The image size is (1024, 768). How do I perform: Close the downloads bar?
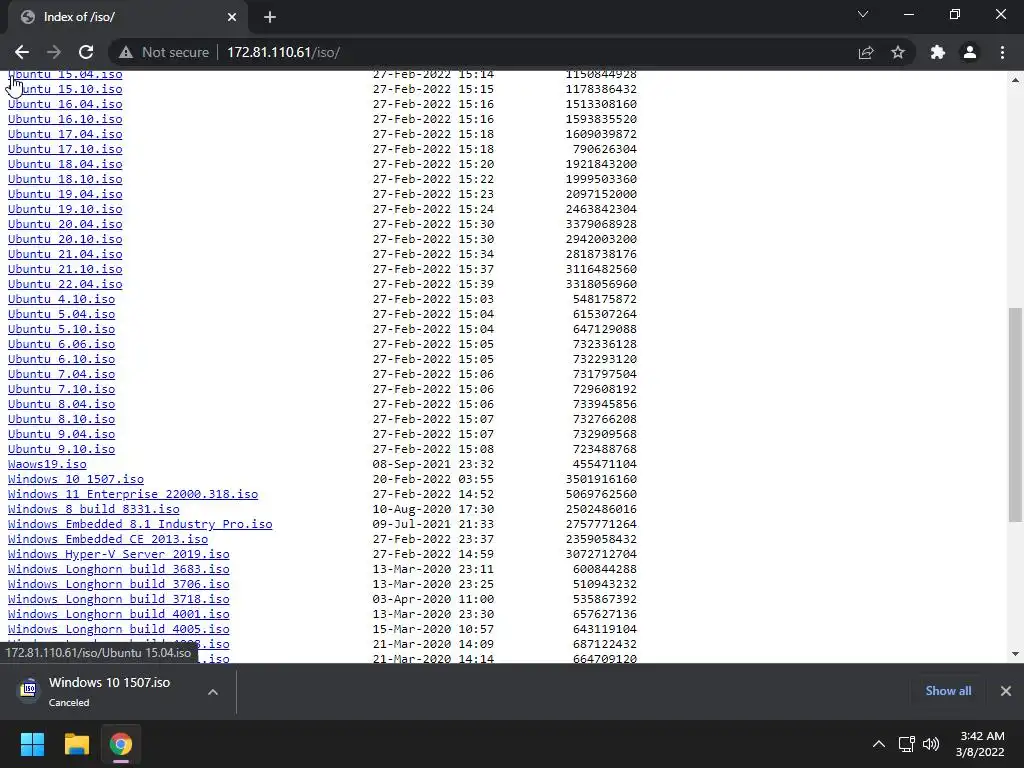pyautogui.click(x=1006, y=691)
